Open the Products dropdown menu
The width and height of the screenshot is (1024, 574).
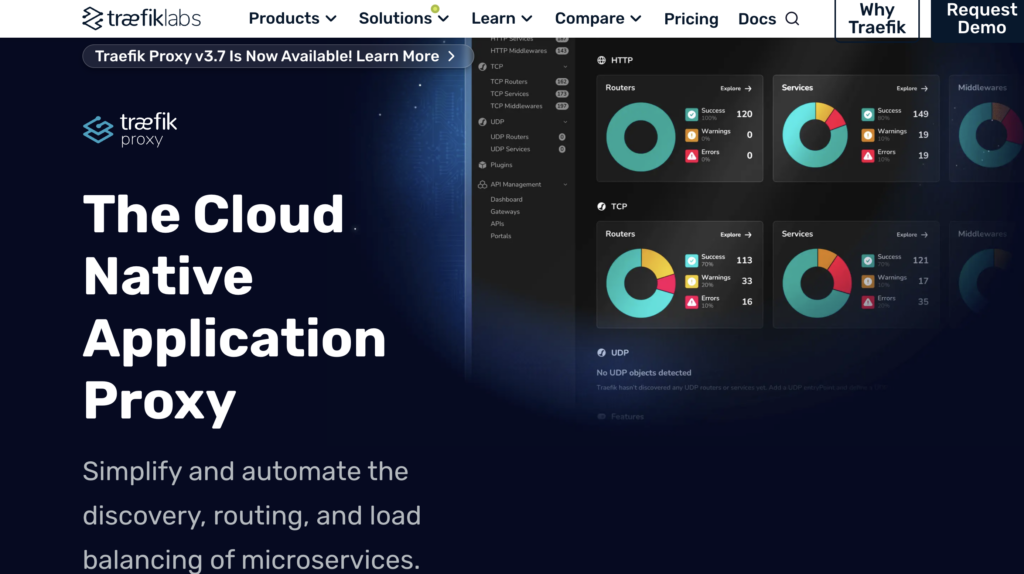(x=292, y=18)
